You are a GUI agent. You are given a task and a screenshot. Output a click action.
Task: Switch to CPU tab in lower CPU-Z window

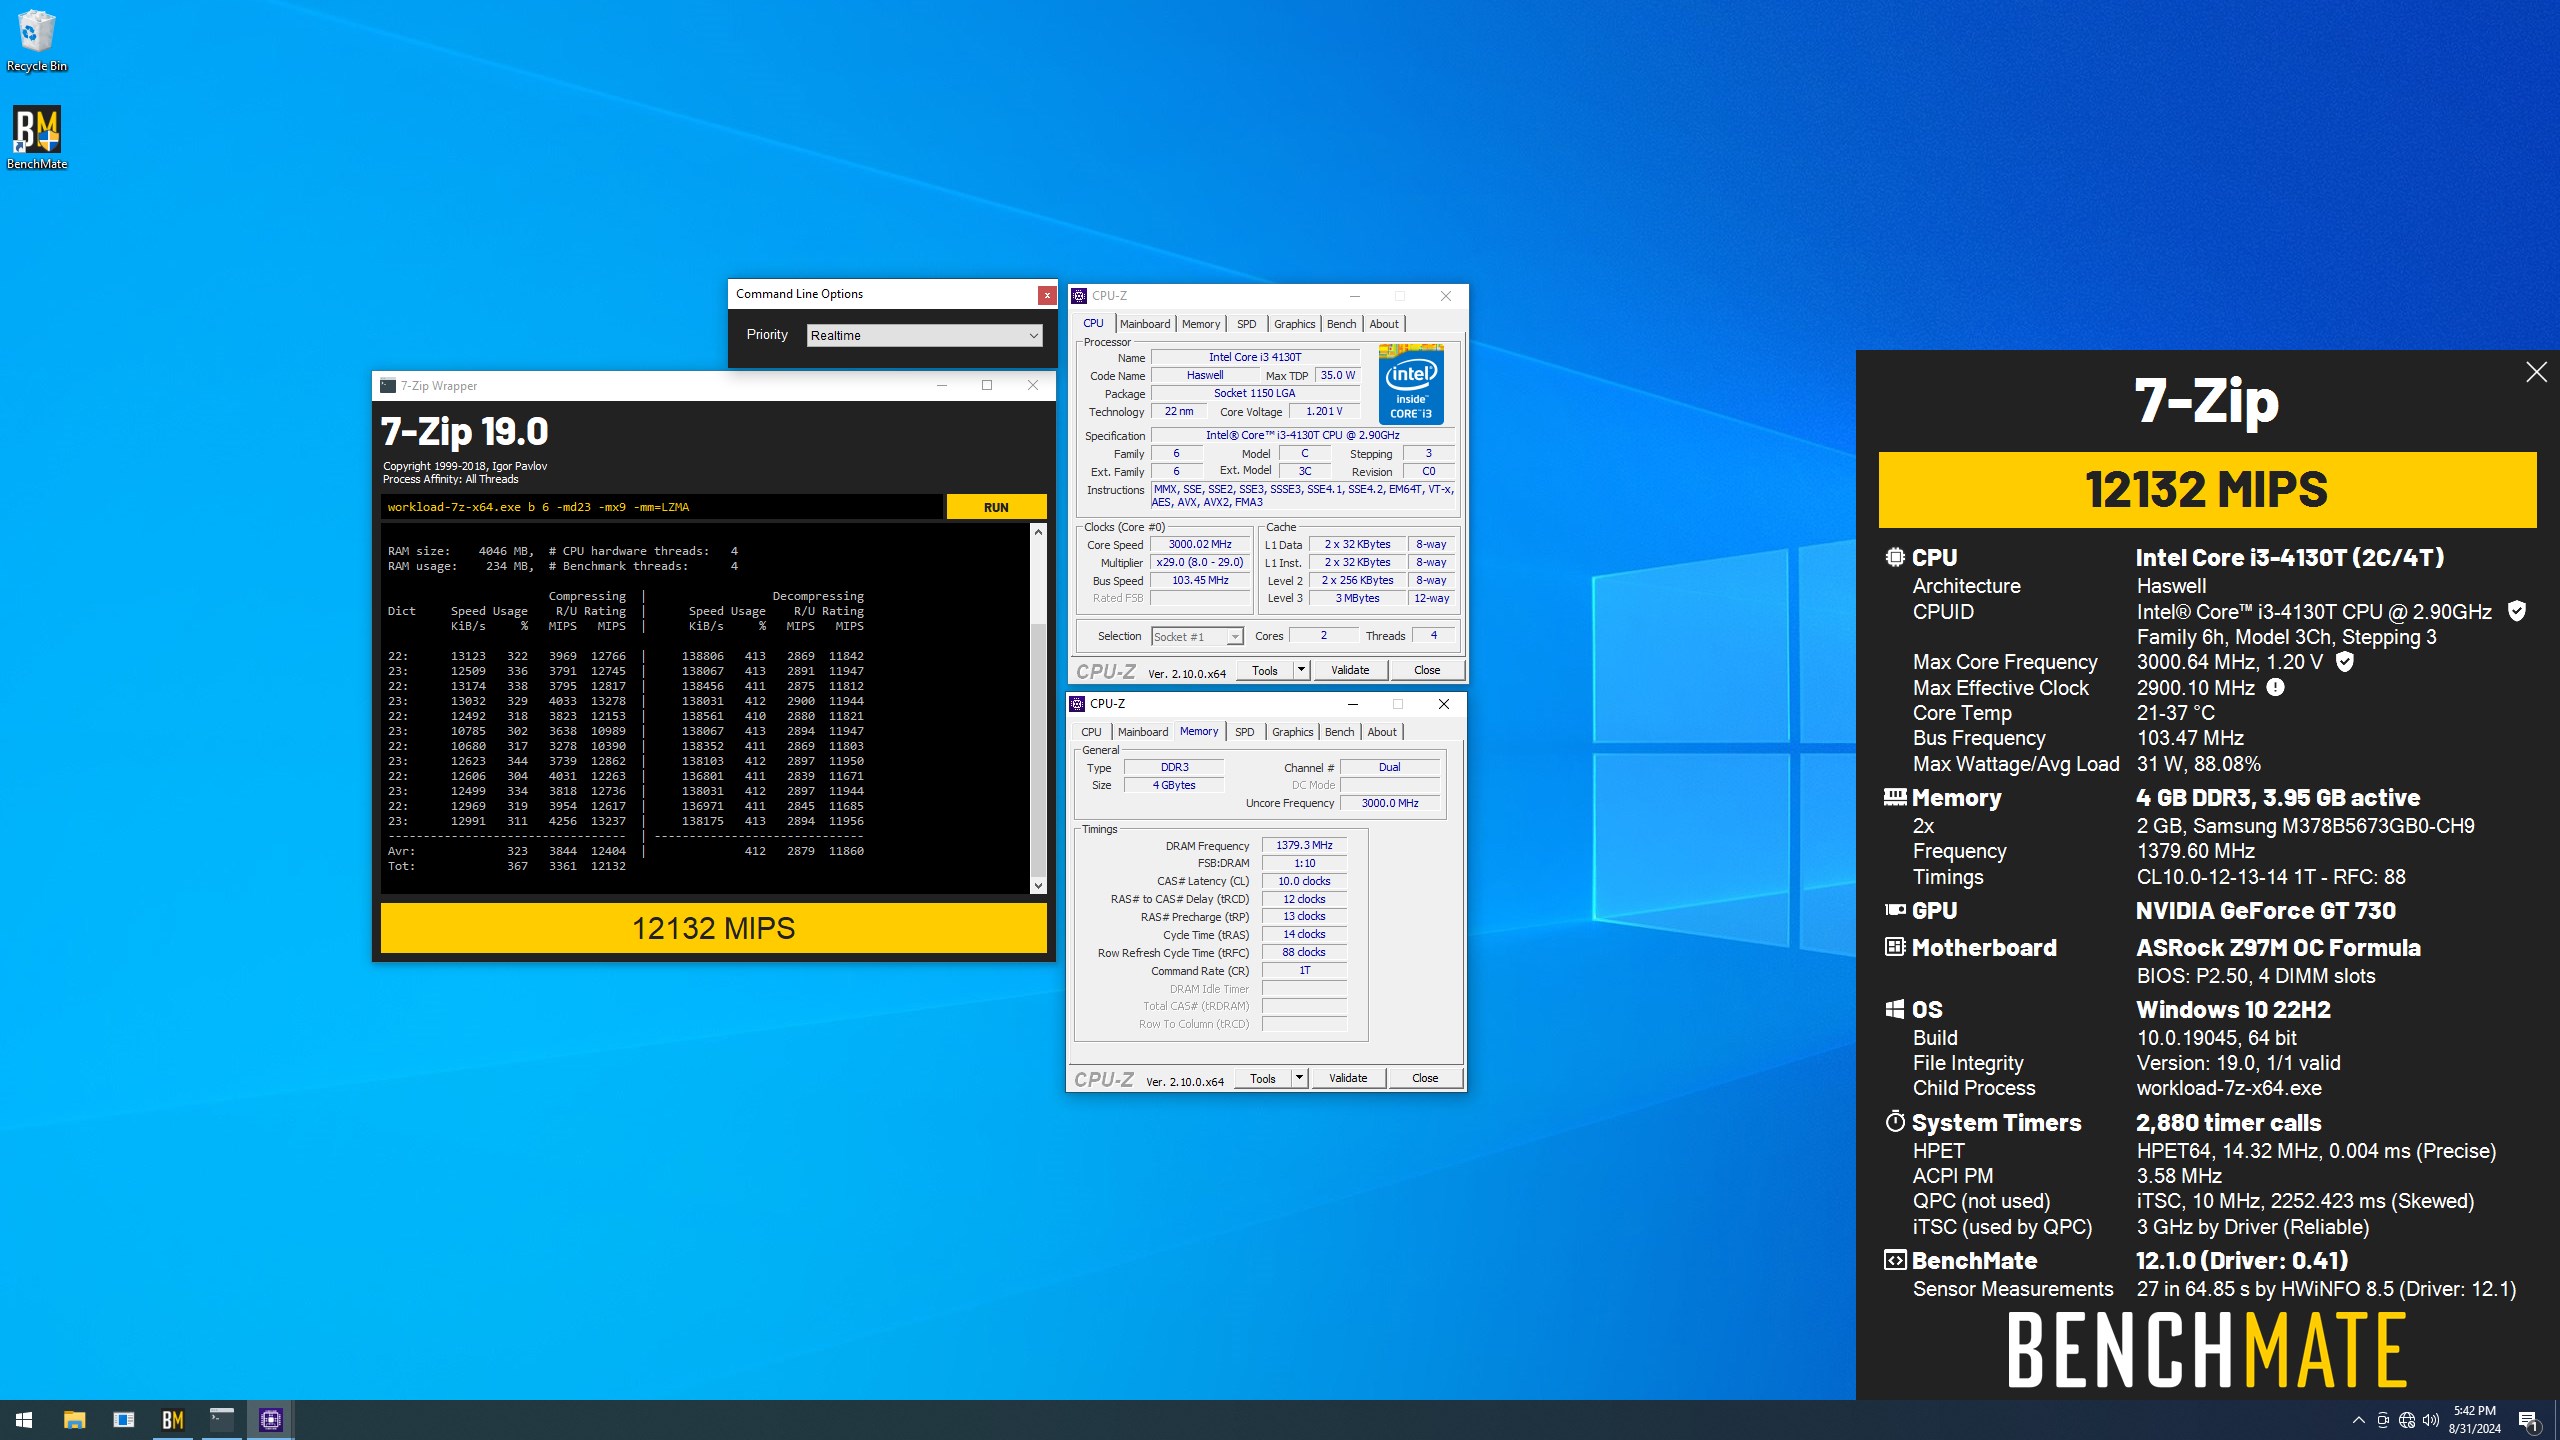pyautogui.click(x=1091, y=732)
